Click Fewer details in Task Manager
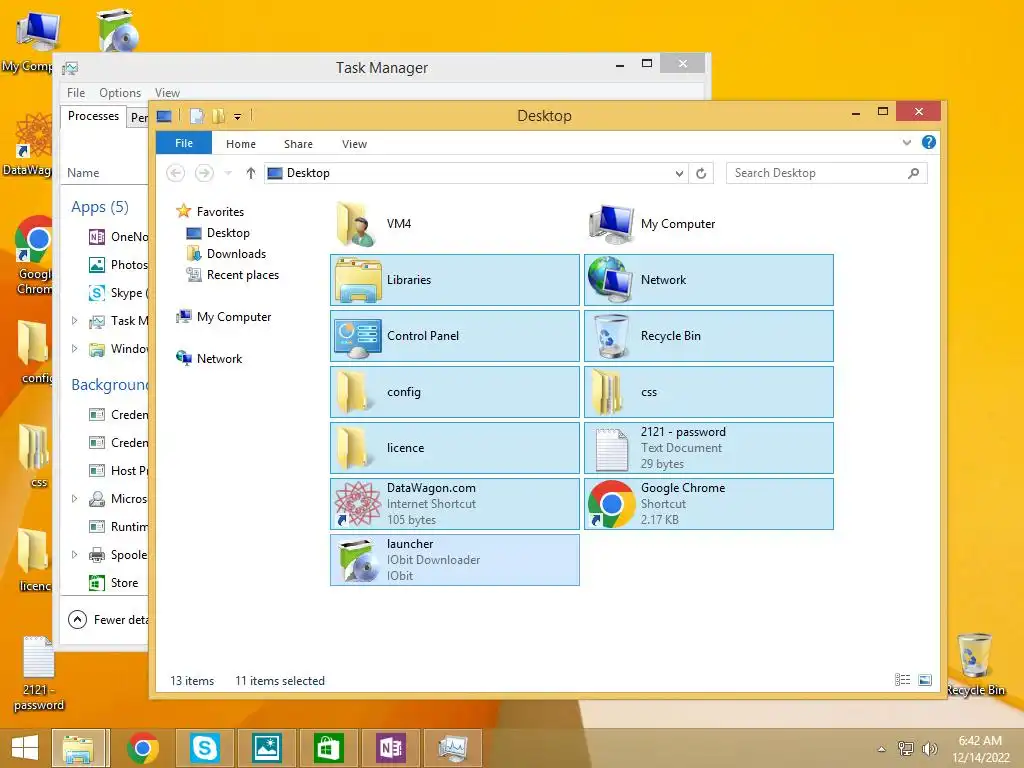Viewport: 1024px width, 768px height. pyautogui.click(x=108, y=620)
